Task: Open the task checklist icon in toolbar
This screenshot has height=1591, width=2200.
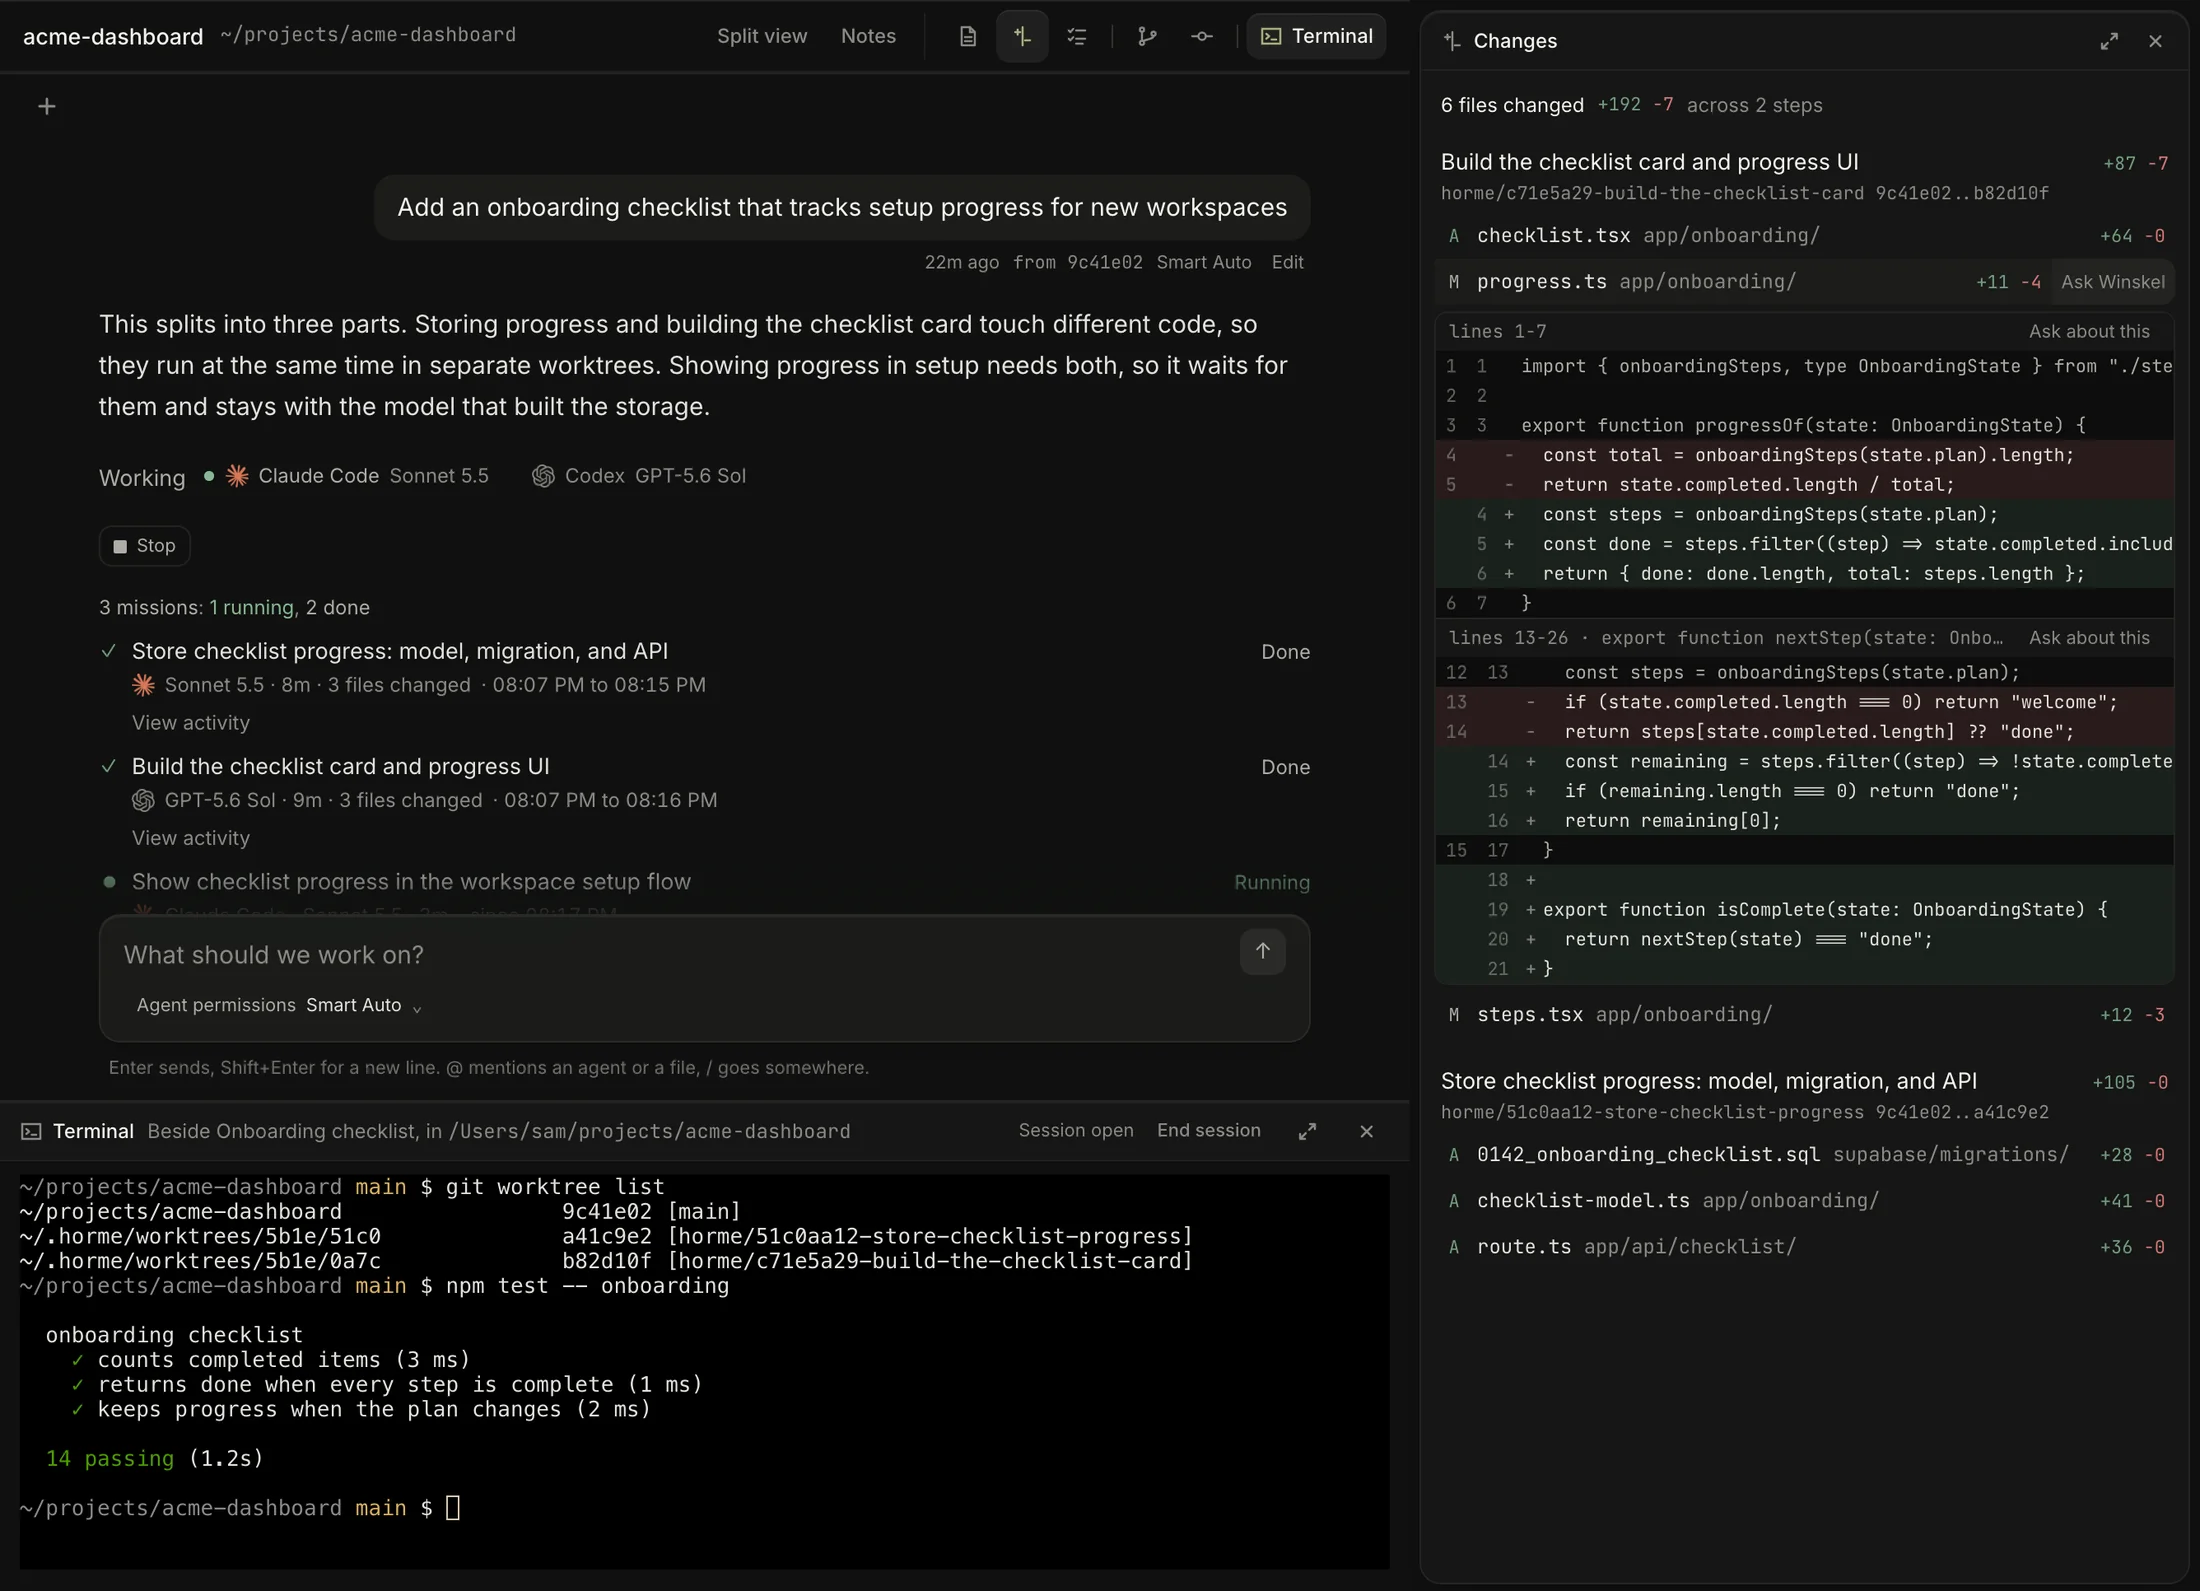Action: tap(1077, 36)
